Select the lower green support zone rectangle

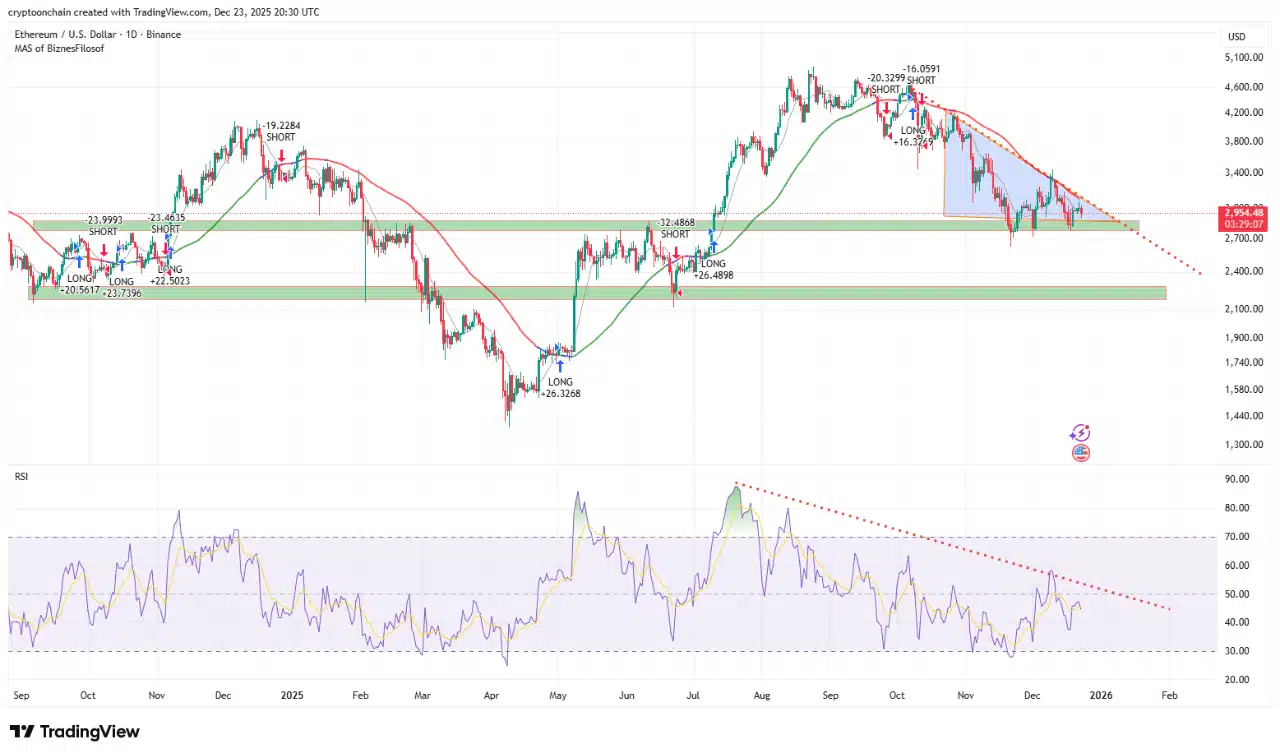pyautogui.click(x=598, y=292)
